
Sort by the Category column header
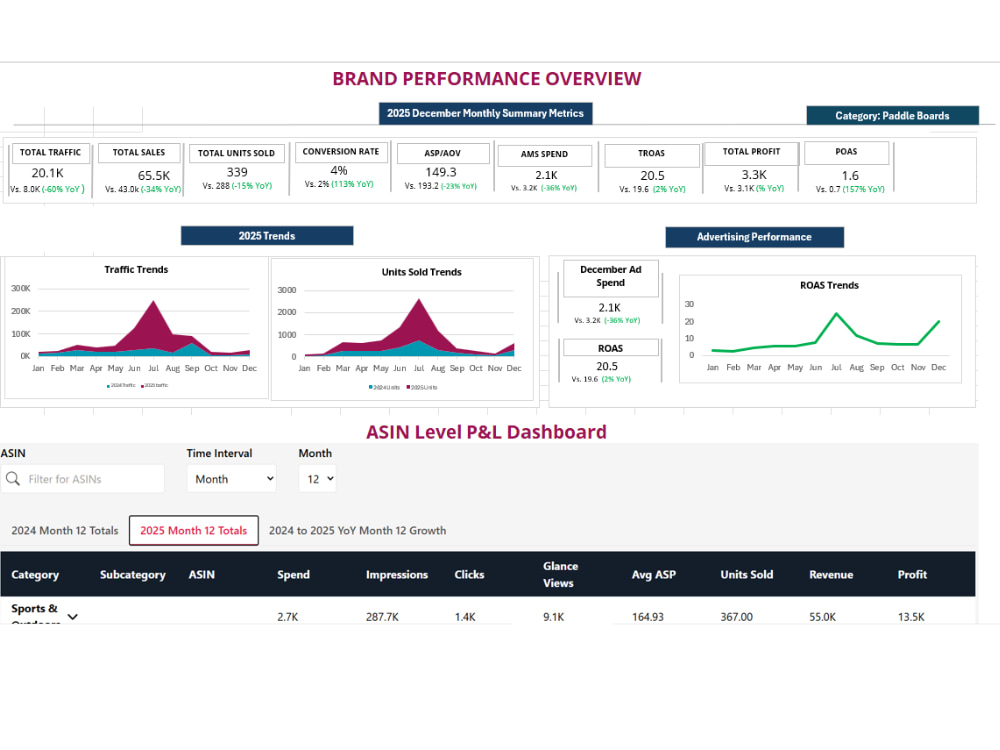coord(35,575)
